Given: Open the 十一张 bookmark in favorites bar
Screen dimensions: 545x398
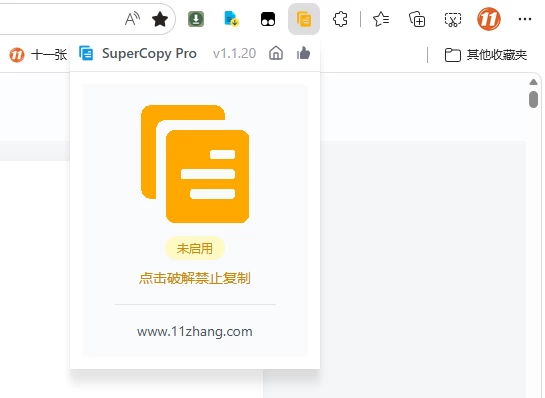Looking at the screenshot, I should click(38, 55).
